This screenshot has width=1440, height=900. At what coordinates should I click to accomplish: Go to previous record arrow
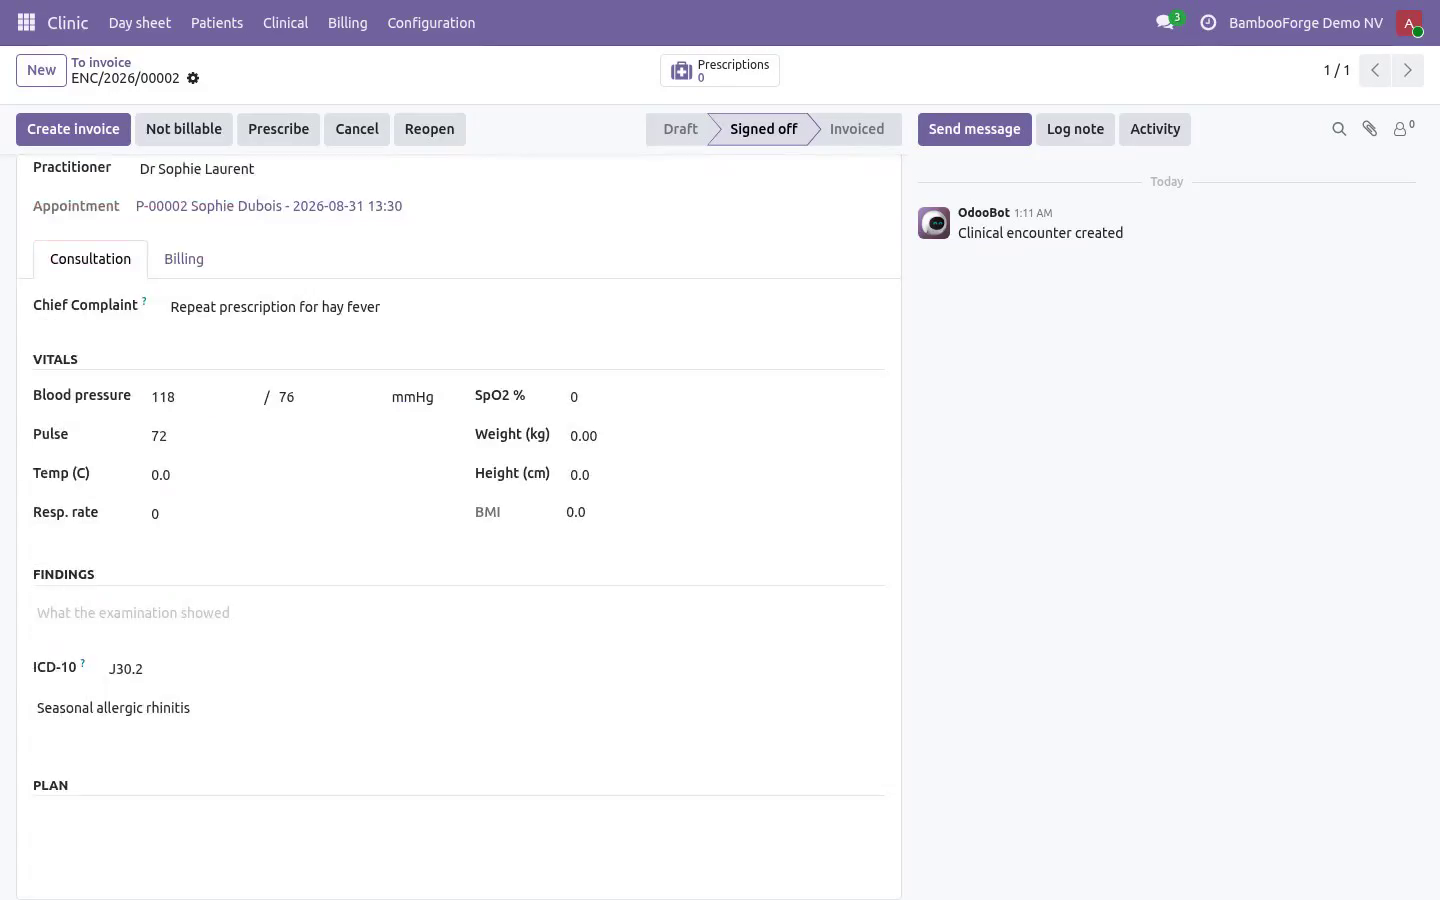tap(1375, 70)
